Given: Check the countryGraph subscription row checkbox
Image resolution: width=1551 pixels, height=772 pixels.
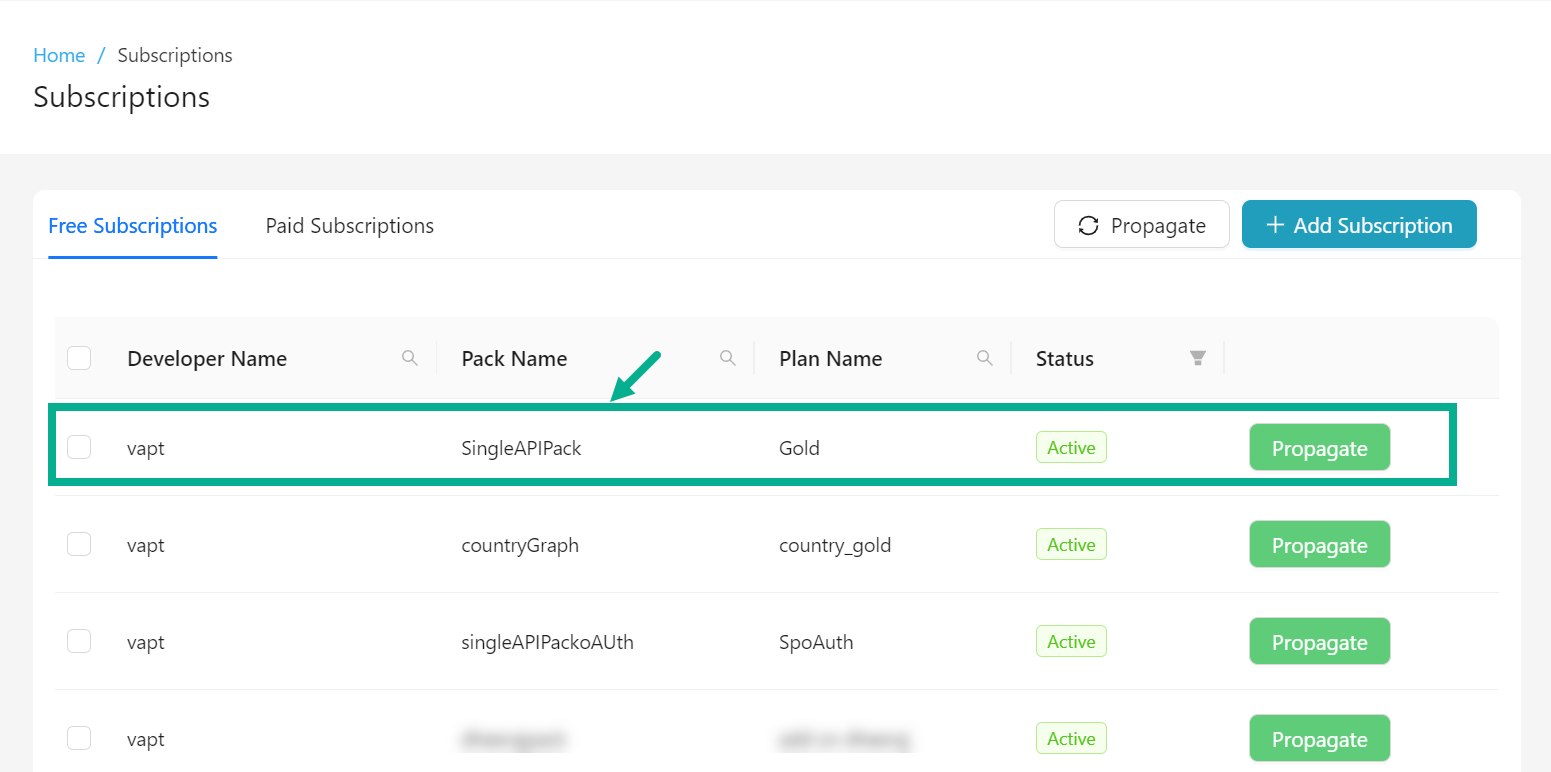Looking at the screenshot, I should pos(79,543).
